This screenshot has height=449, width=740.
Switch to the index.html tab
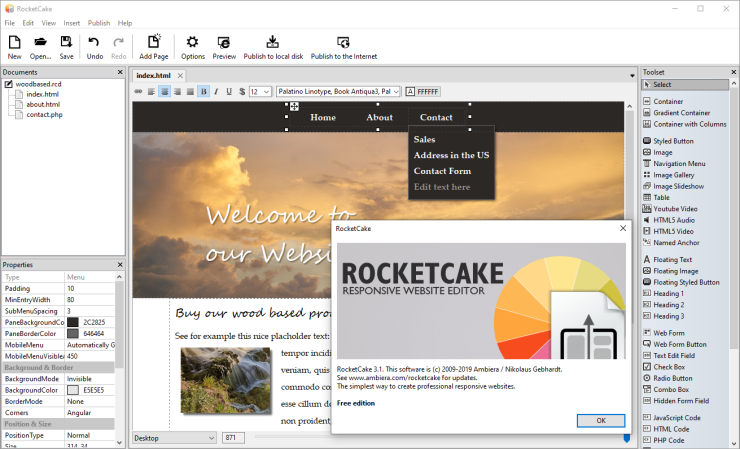(153, 76)
